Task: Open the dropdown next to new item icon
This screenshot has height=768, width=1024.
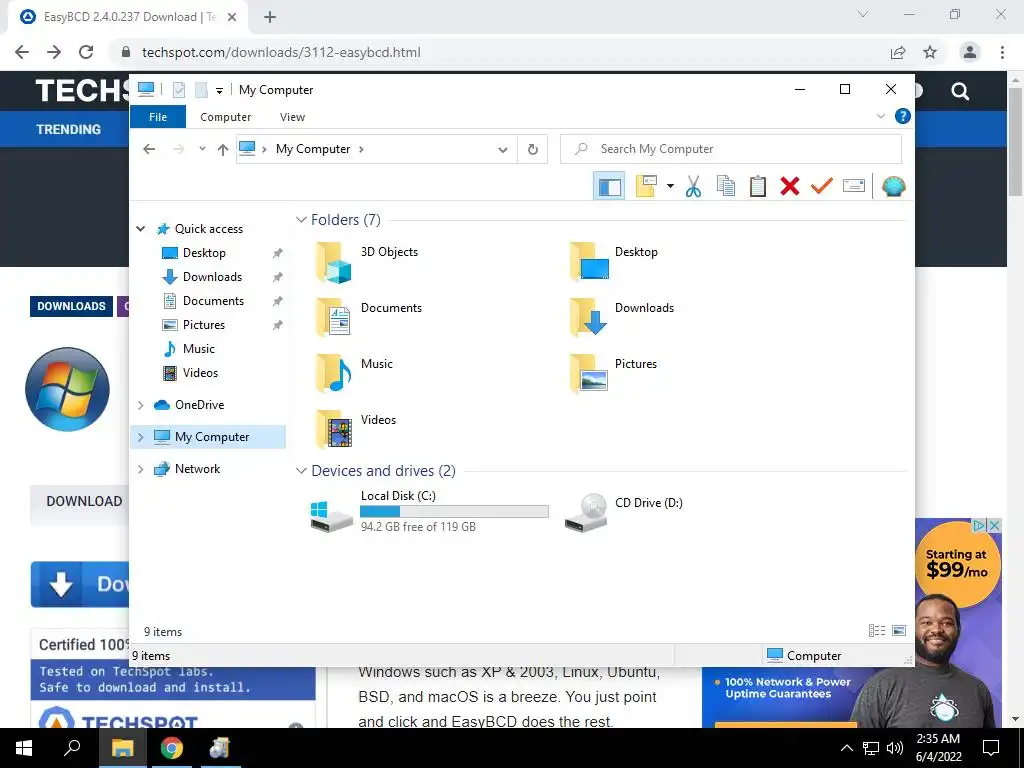Action: click(670, 186)
